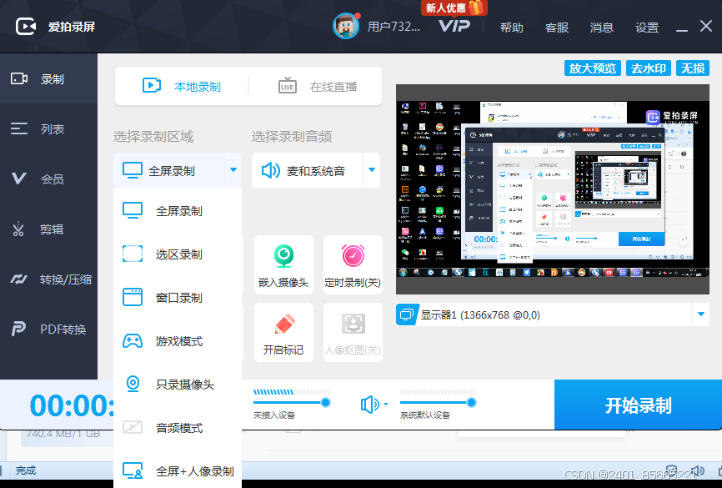Click the 嵌入摄像头 webcam icon

pos(284,256)
